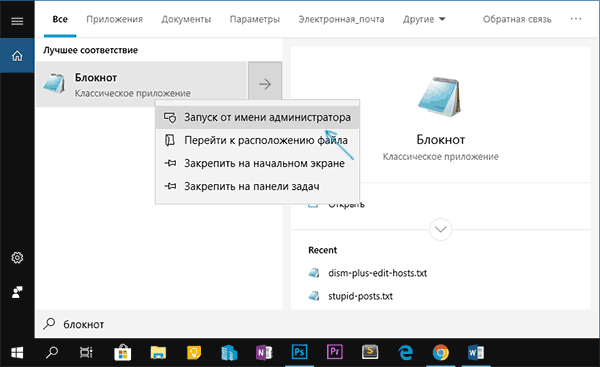Click the Notepad icon in best match
Screen dimensions: 600x367
click(x=54, y=83)
